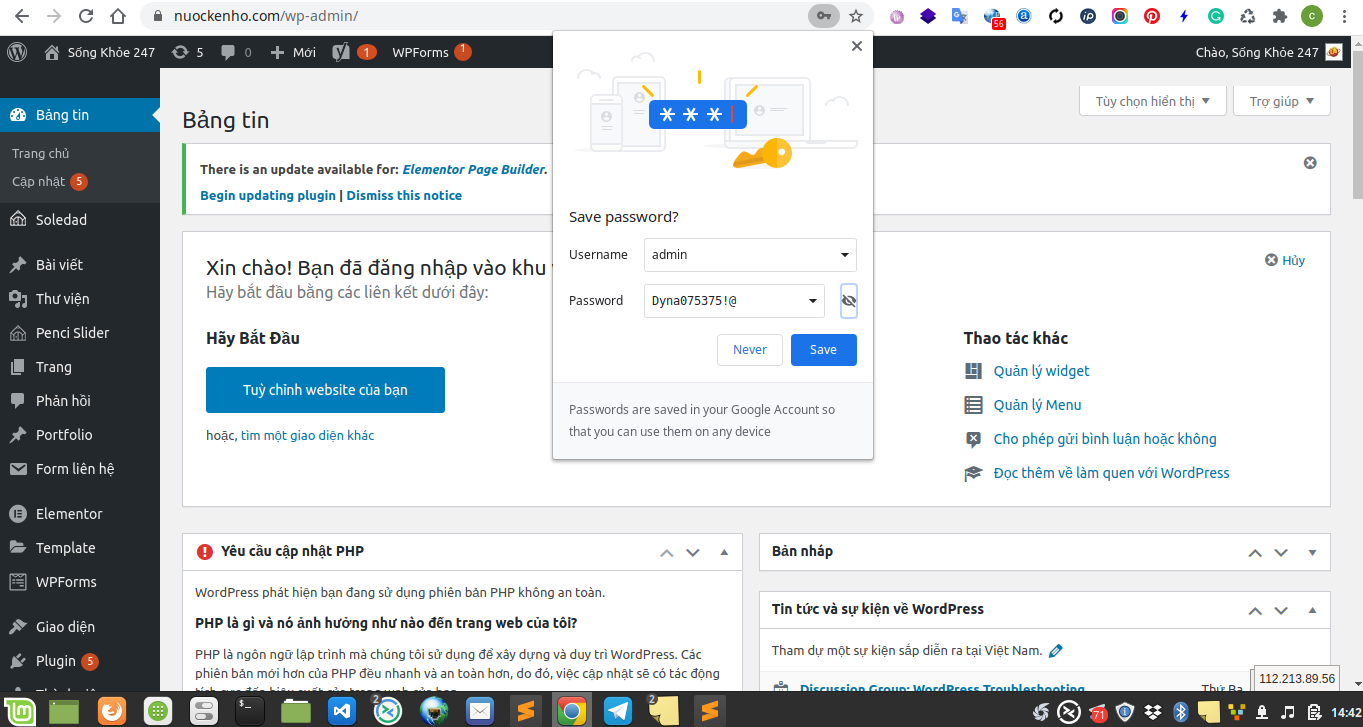Collapse Tin tức và sự kiện widget

(1313, 610)
